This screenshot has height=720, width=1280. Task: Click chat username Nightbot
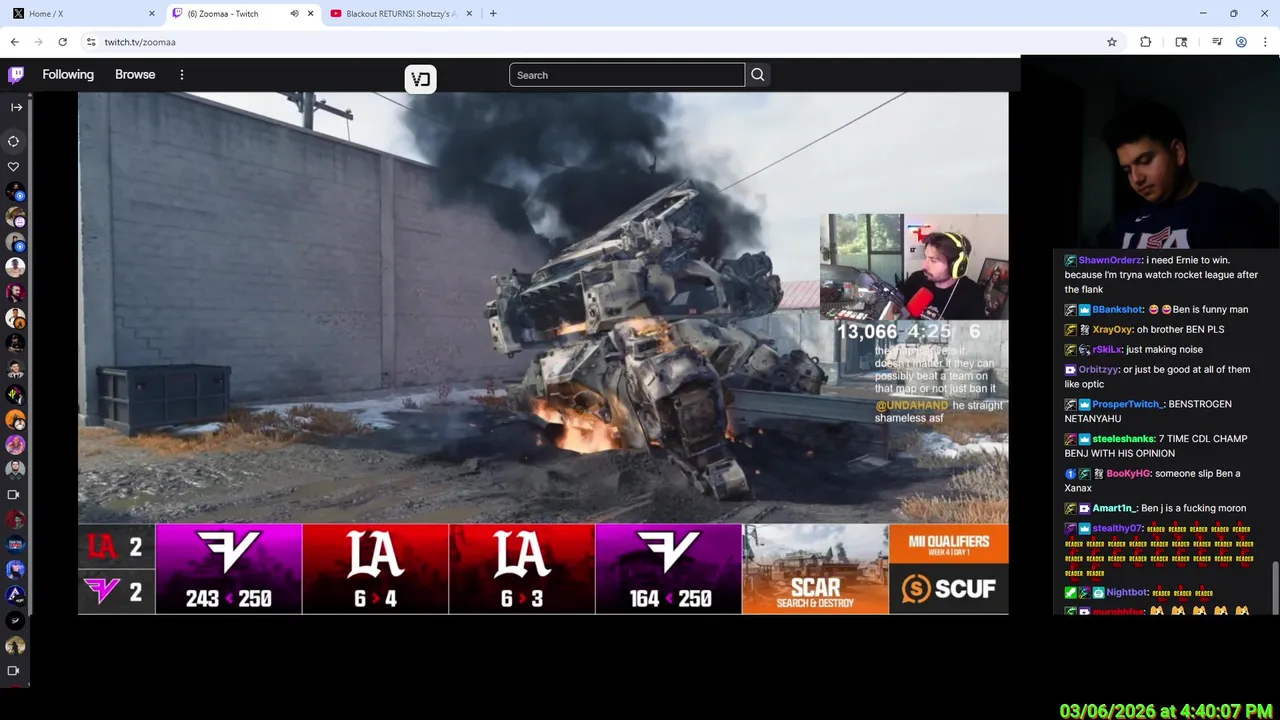point(1126,593)
